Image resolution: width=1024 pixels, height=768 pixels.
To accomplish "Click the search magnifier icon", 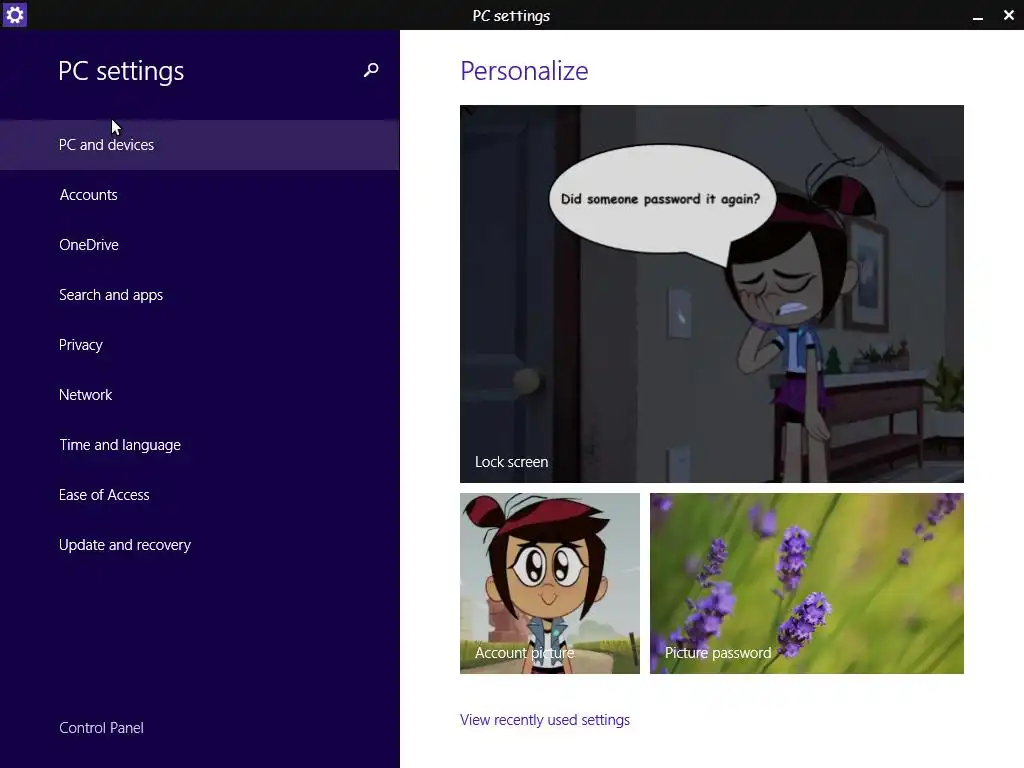I will (371, 70).
